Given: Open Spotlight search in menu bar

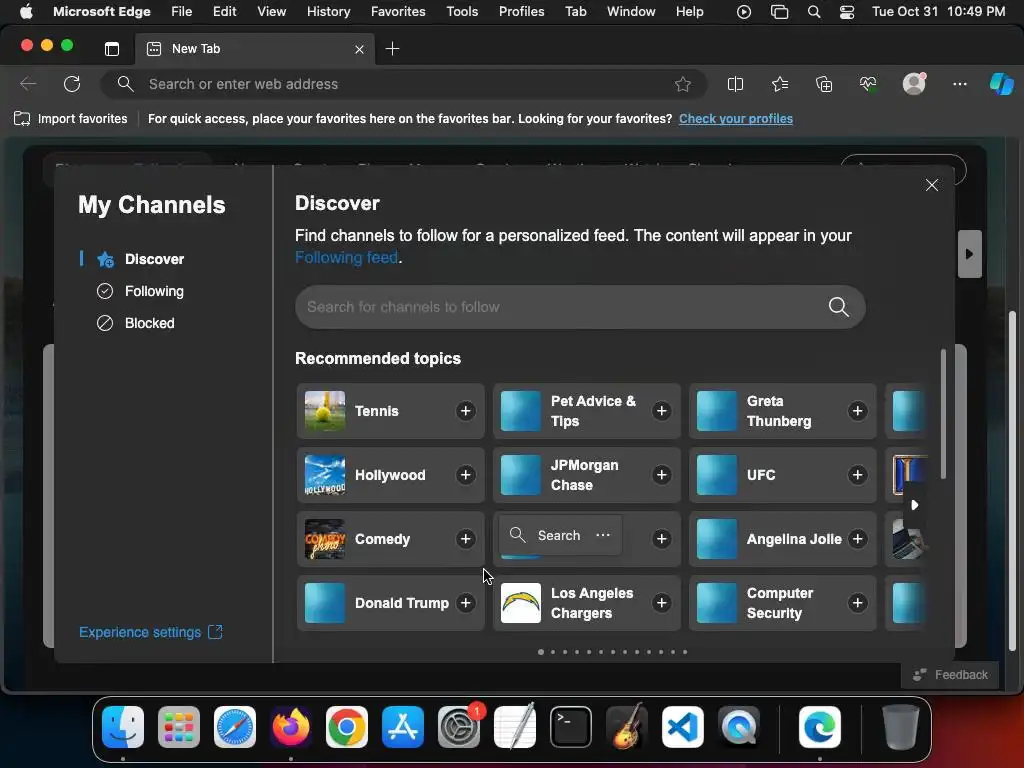Looking at the screenshot, I should (x=814, y=12).
